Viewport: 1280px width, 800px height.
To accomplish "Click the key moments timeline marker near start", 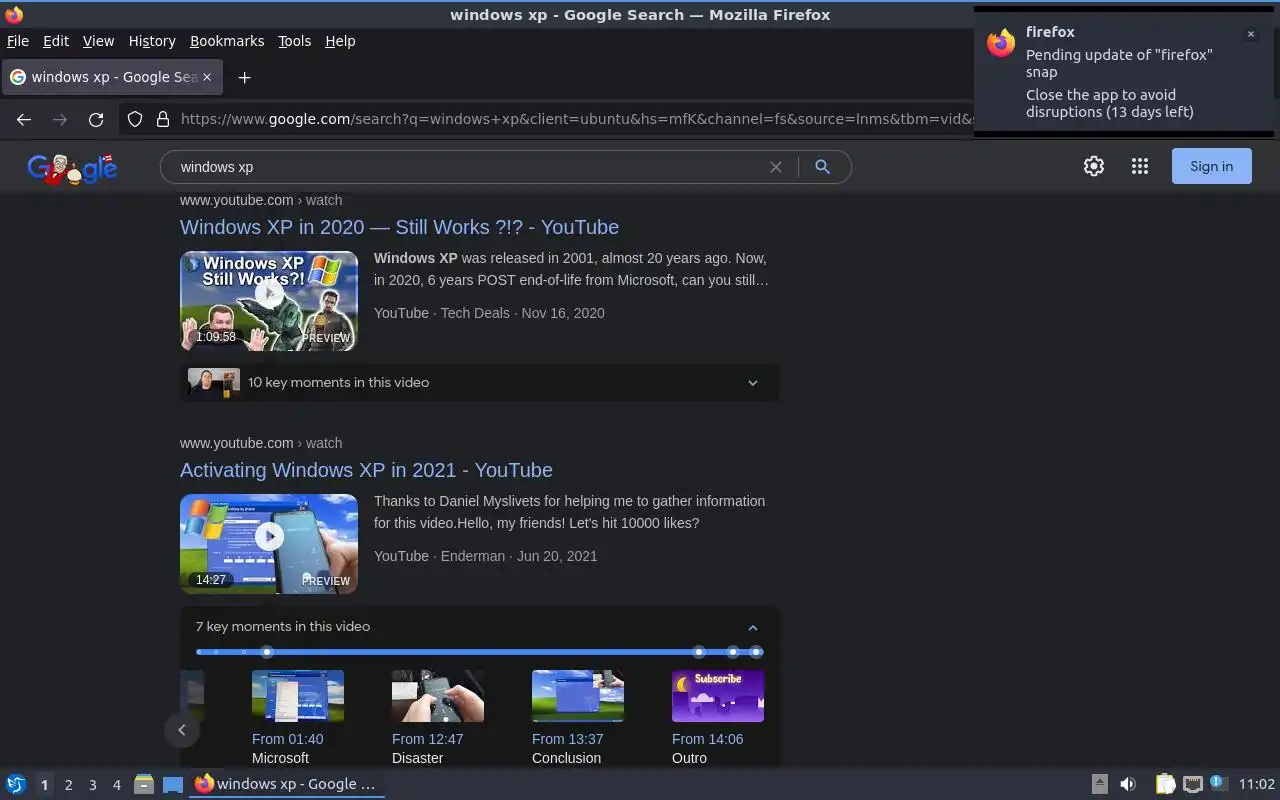I will 267,652.
